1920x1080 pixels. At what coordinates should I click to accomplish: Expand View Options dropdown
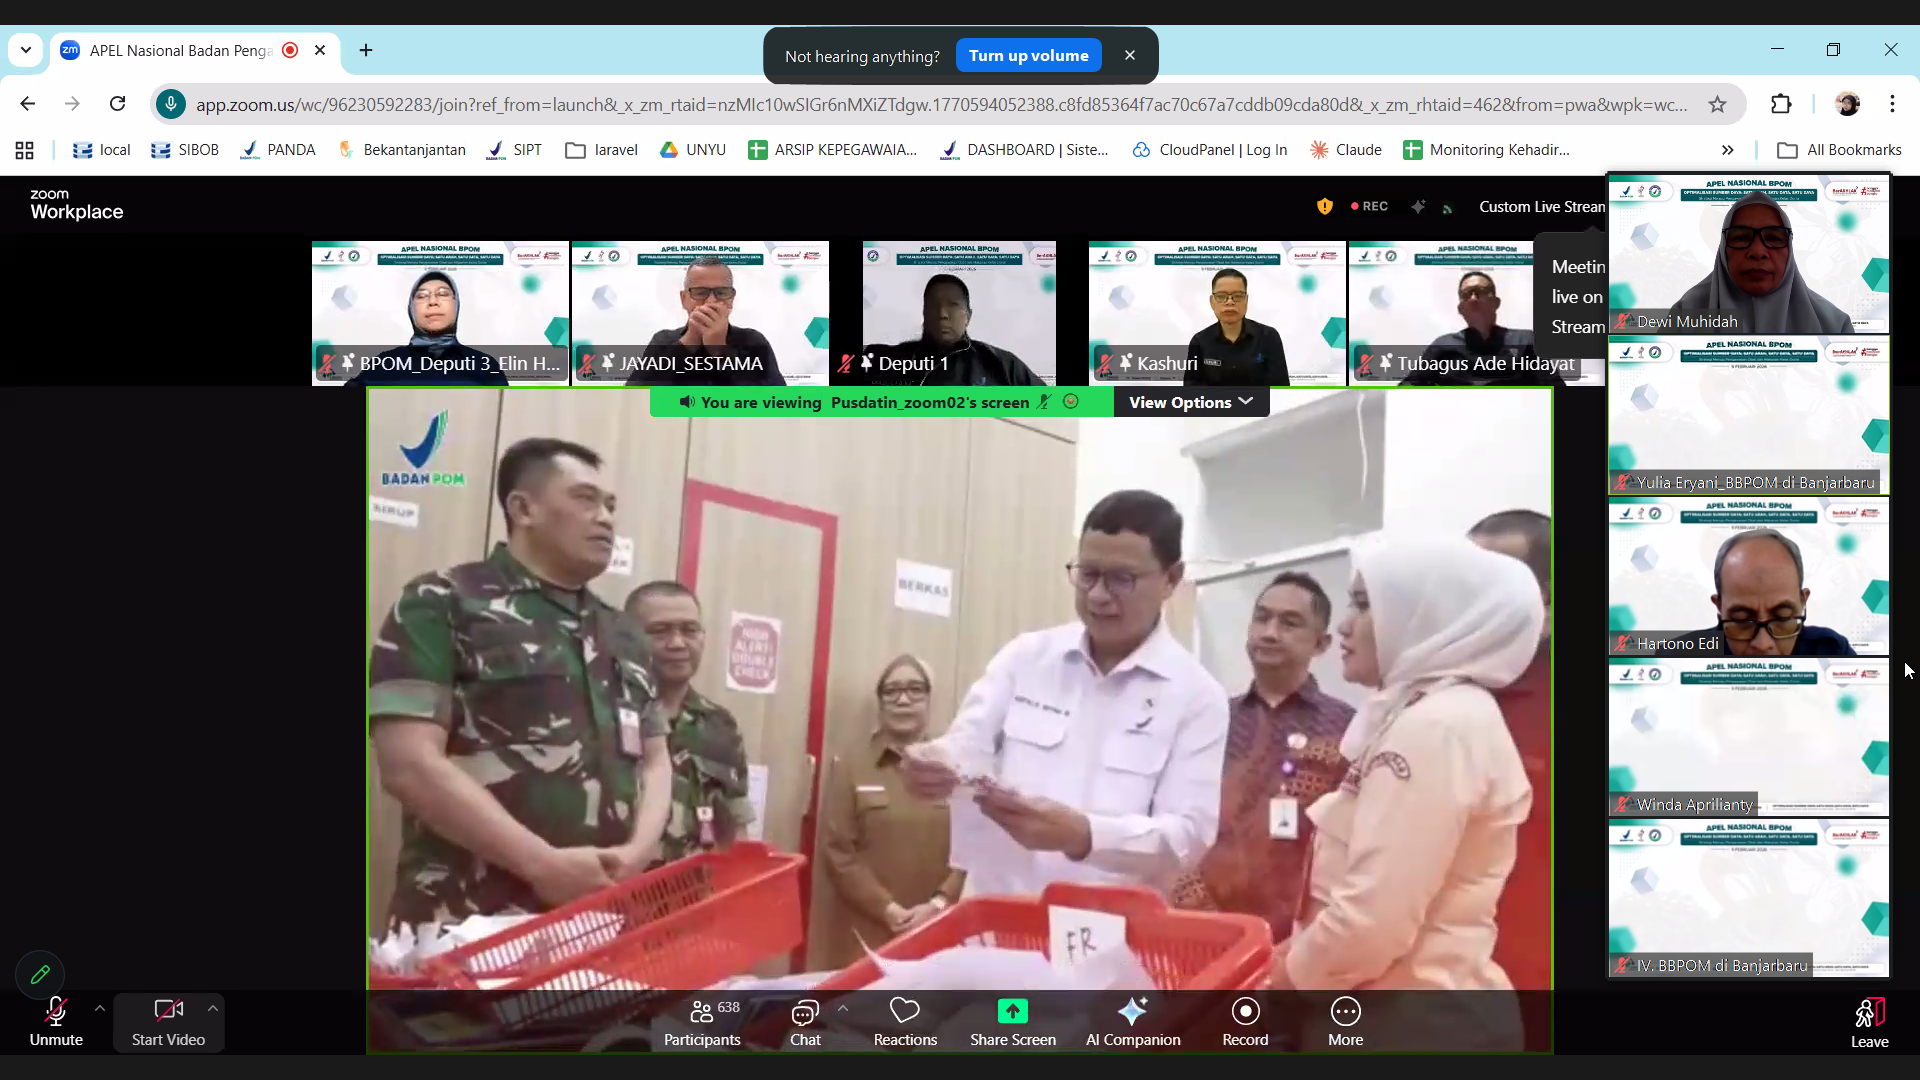click(x=1190, y=402)
